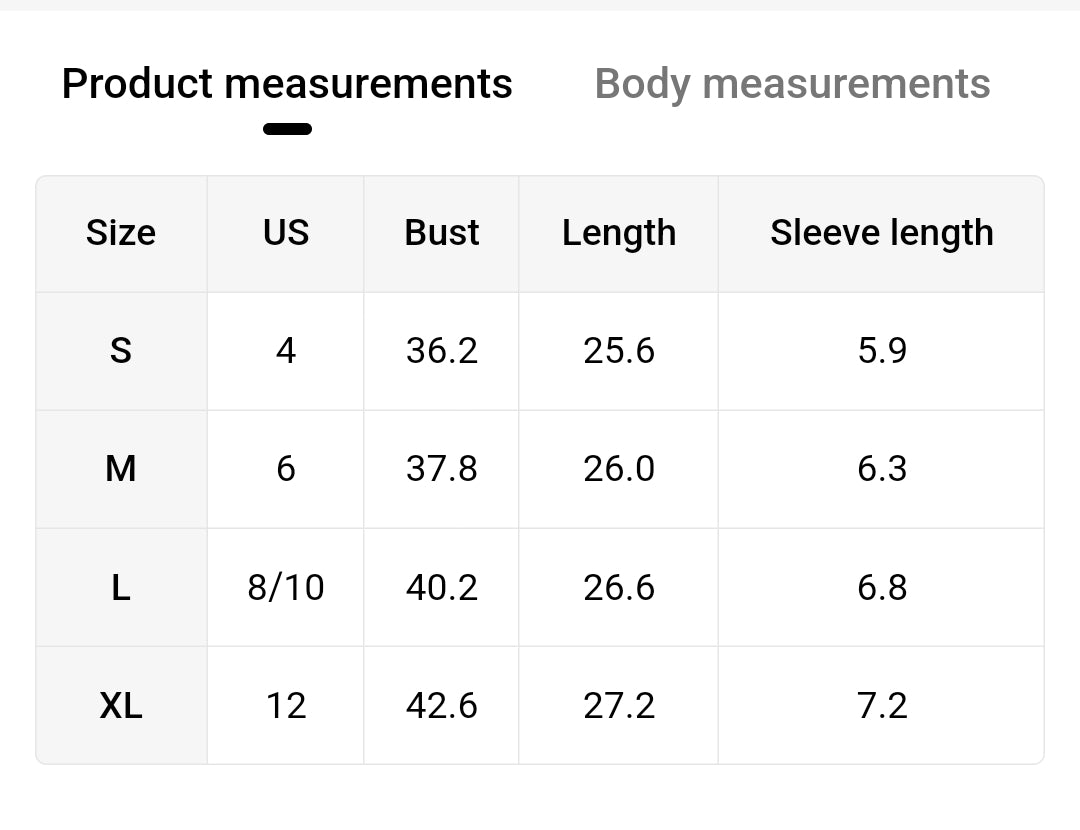Click the Bust column header
Screen dimensions: 1080x830
point(441,233)
